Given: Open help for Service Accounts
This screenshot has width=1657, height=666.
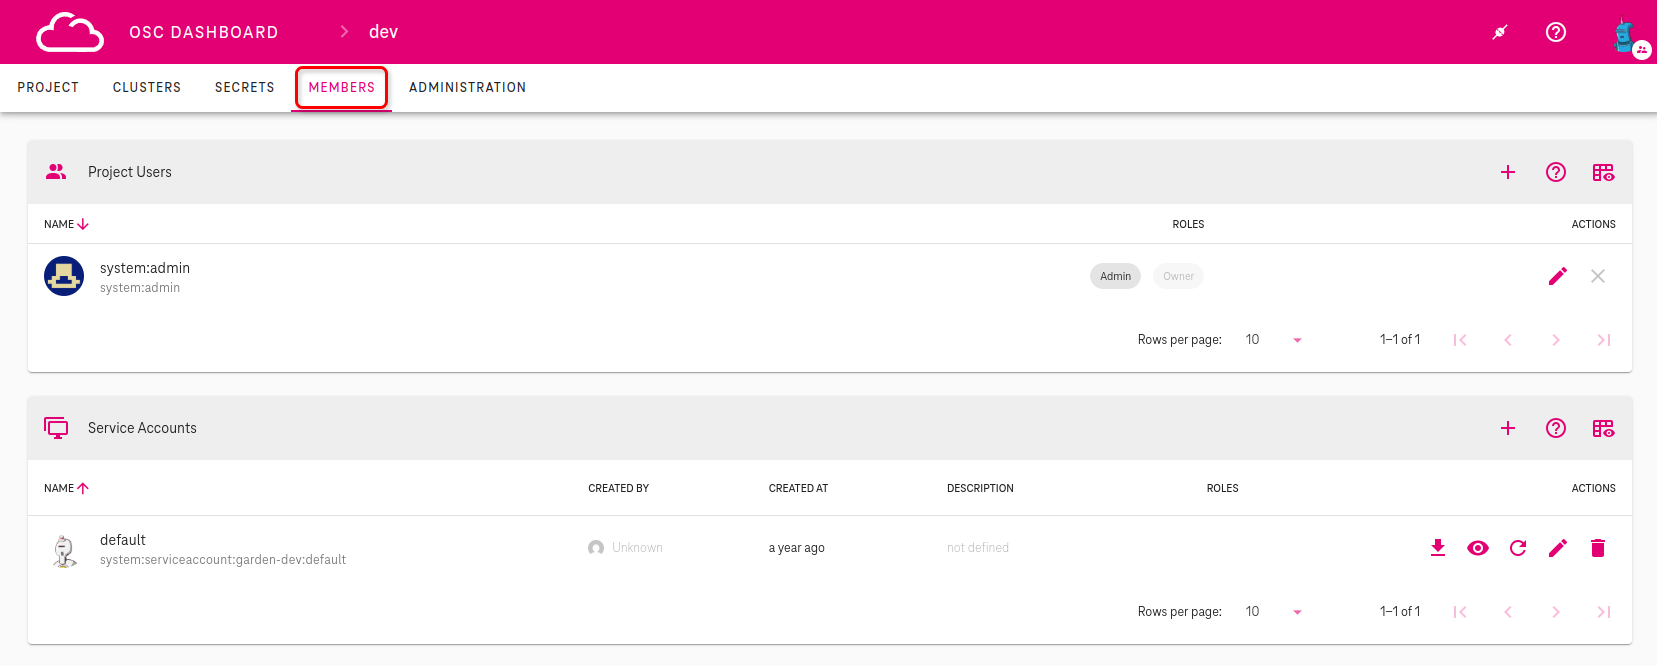Looking at the screenshot, I should (1556, 428).
